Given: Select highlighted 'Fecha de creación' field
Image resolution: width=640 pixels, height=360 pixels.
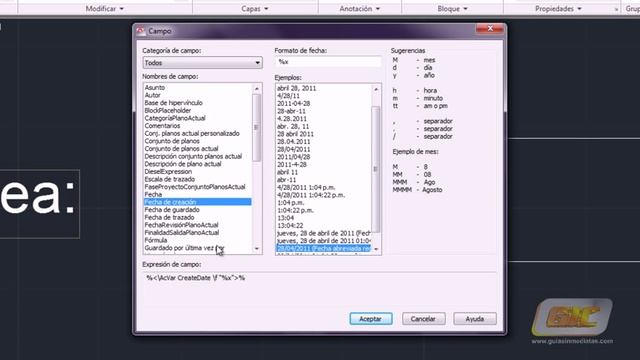Looking at the screenshot, I should (x=198, y=202).
